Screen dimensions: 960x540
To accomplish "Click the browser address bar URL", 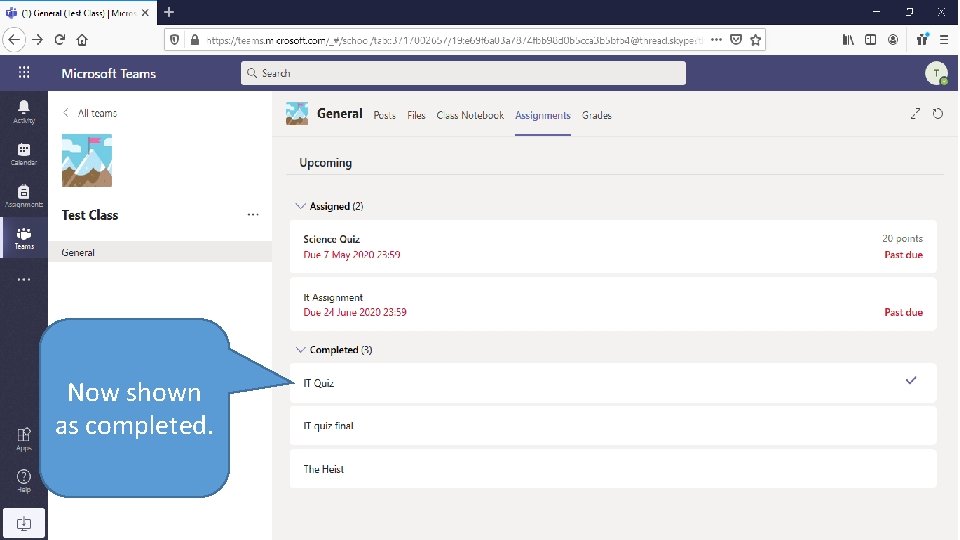I will coord(454,40).
